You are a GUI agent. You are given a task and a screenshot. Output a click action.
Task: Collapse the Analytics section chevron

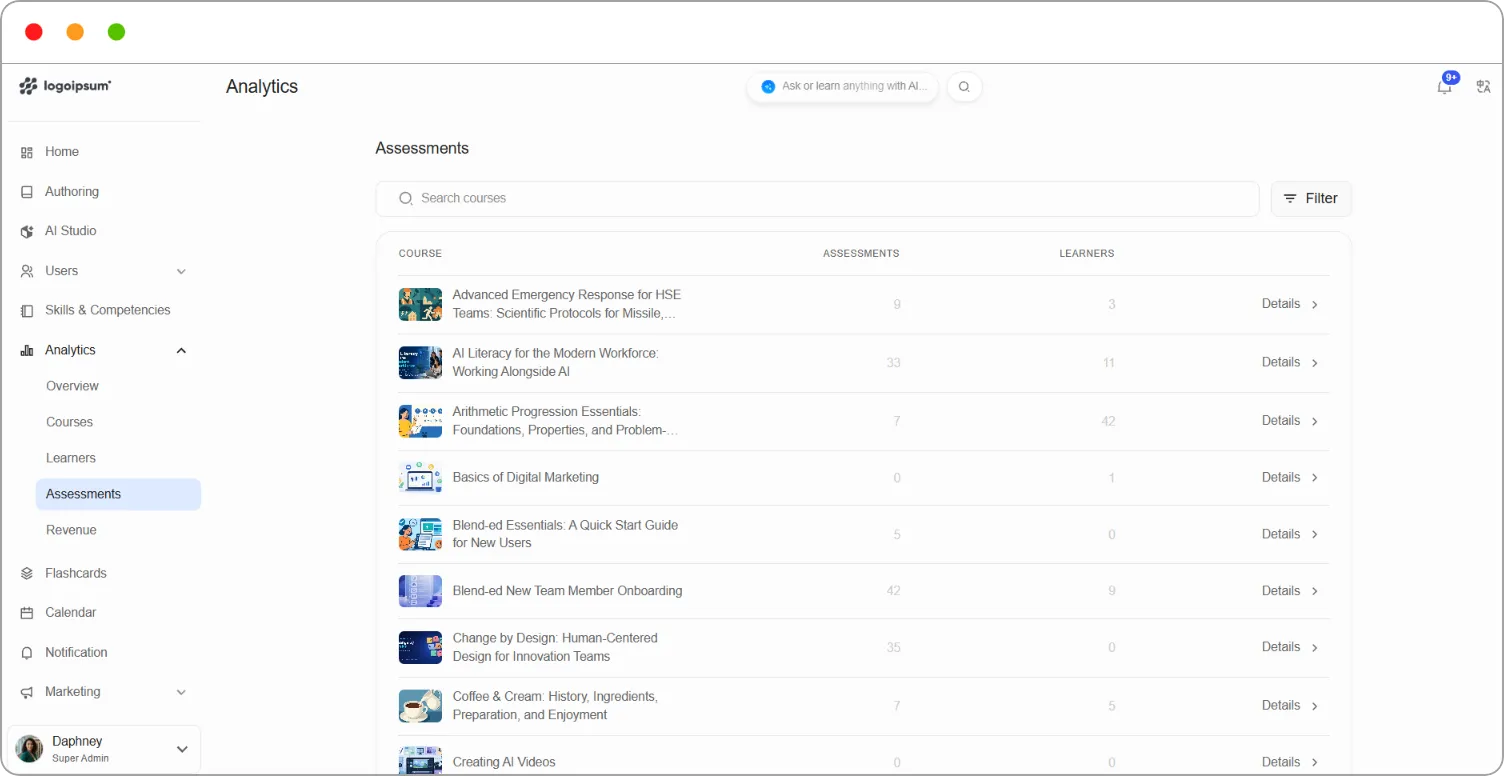click(181, 350)
